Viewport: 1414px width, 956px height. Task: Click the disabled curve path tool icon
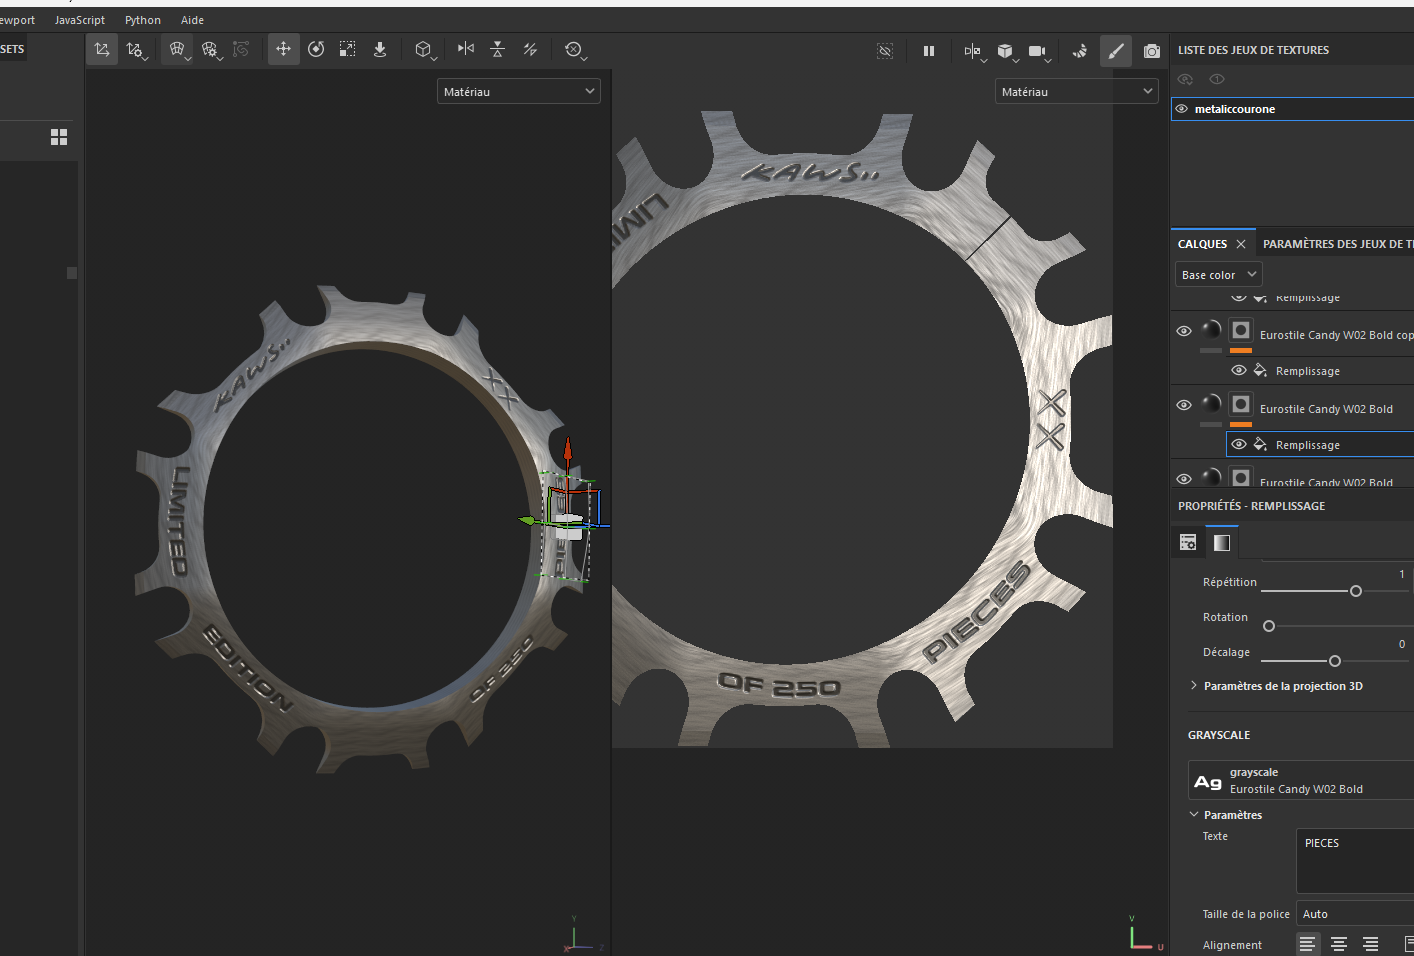coord(241,49)
